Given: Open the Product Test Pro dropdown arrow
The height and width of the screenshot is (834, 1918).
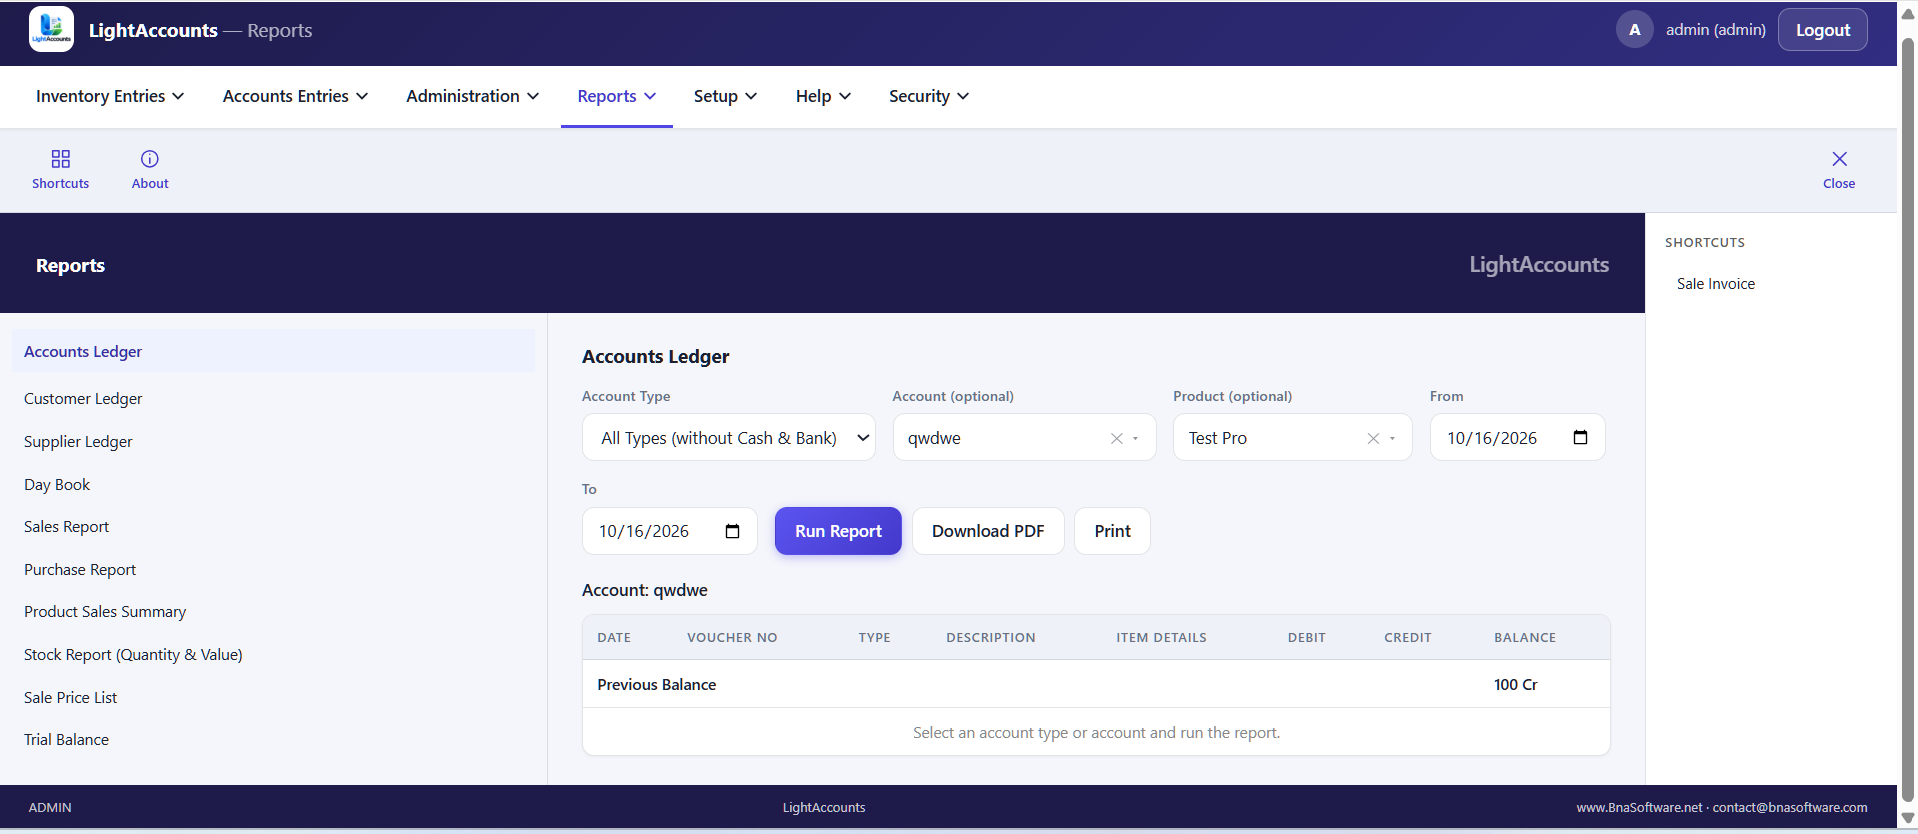Looking at the screenshot, I should [1392, 438].
